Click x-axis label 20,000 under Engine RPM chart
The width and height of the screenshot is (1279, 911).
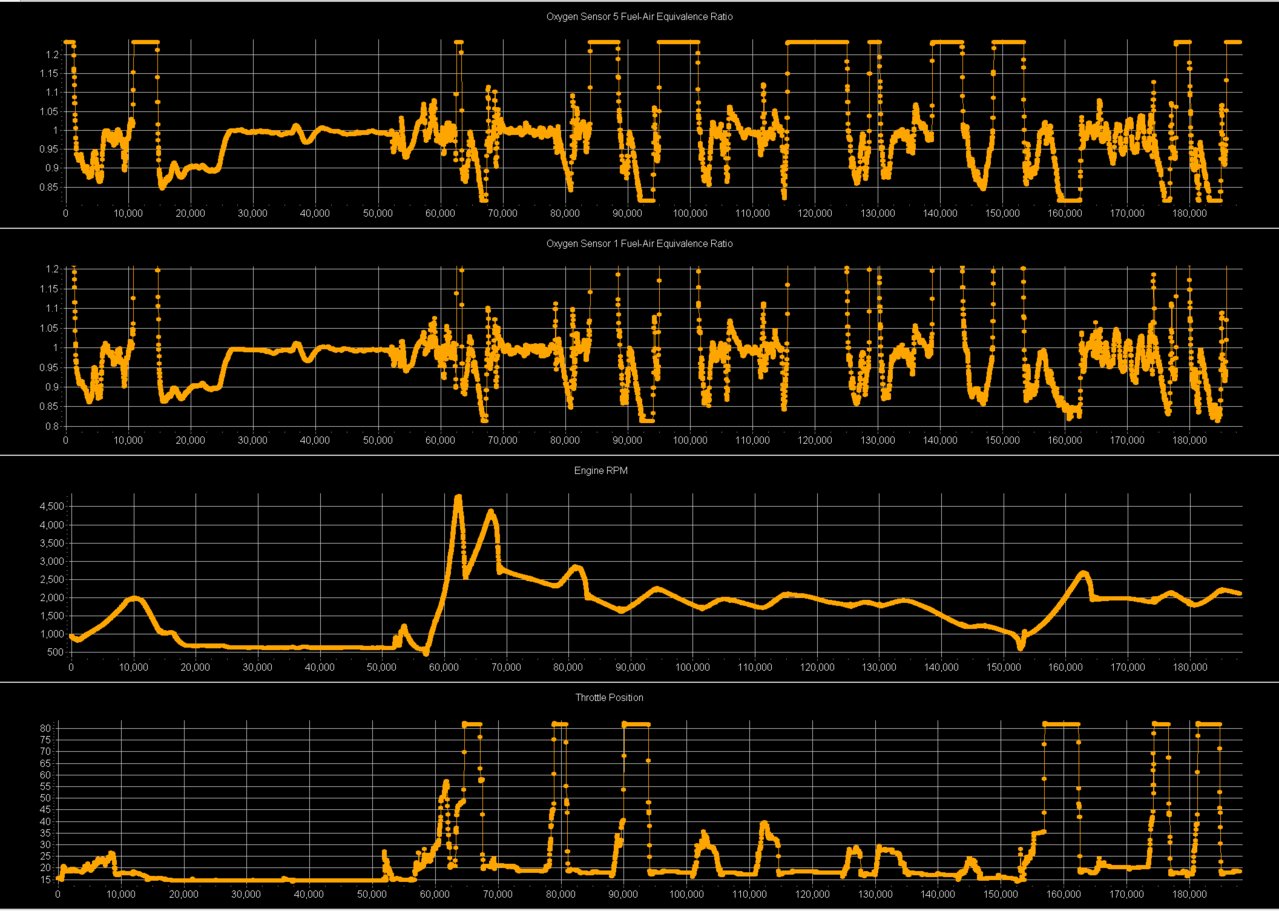click(x=195, y=667)
